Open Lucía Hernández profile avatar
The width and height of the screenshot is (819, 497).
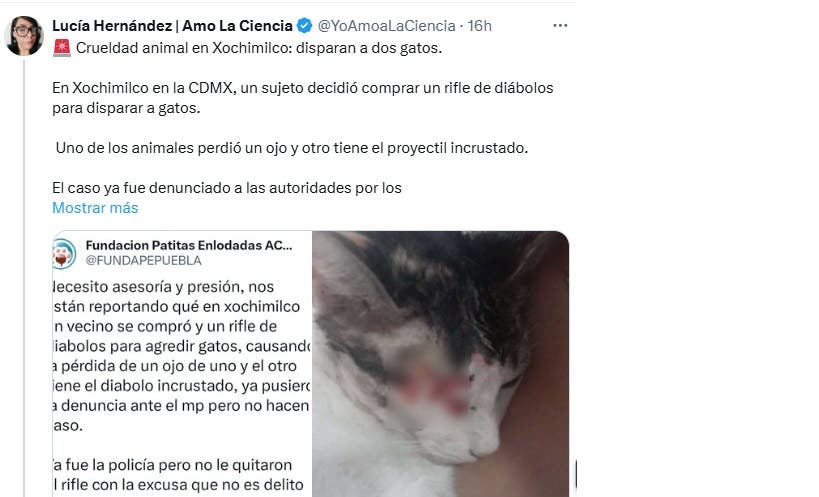pos(24,36)
